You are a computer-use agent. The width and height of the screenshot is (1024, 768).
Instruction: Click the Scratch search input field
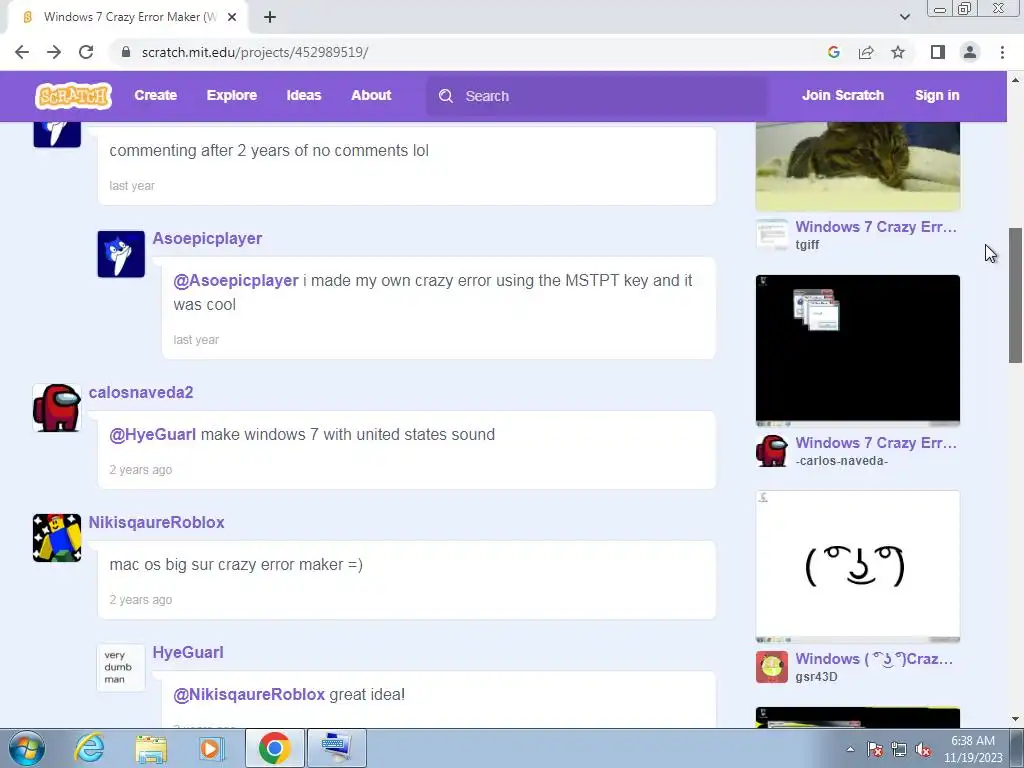tap(598, 96)
